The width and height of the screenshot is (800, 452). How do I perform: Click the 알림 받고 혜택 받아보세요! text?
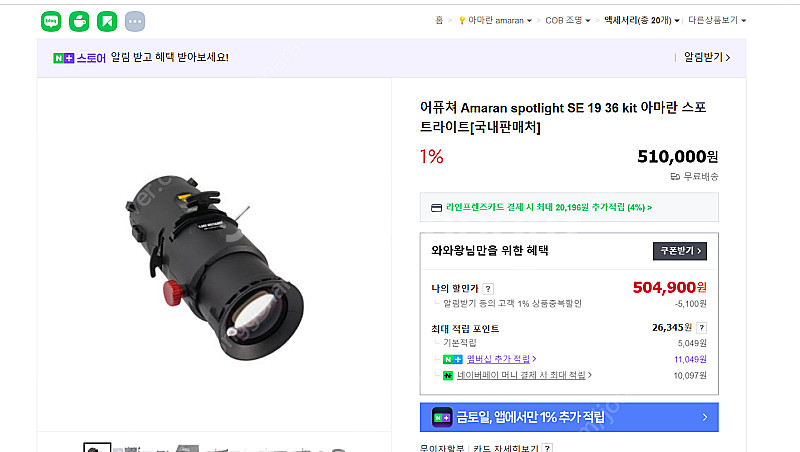(169, 57)
